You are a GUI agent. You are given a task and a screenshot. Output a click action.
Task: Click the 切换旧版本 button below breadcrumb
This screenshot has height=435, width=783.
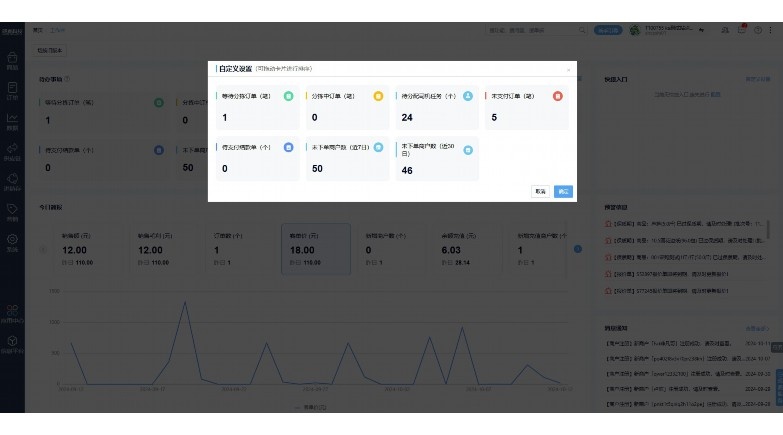point(49,50)
